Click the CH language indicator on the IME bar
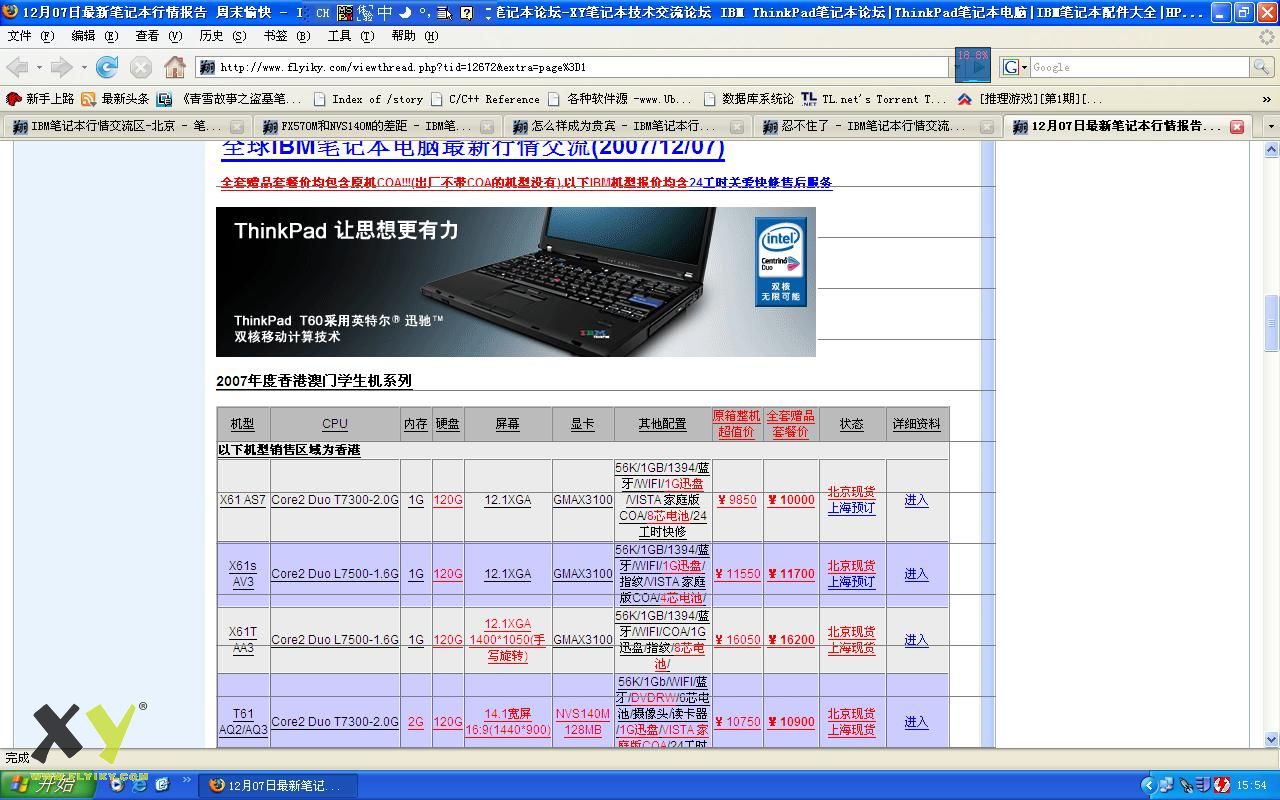The width and height of the screenshot is (1280, 800). [323, 13]
